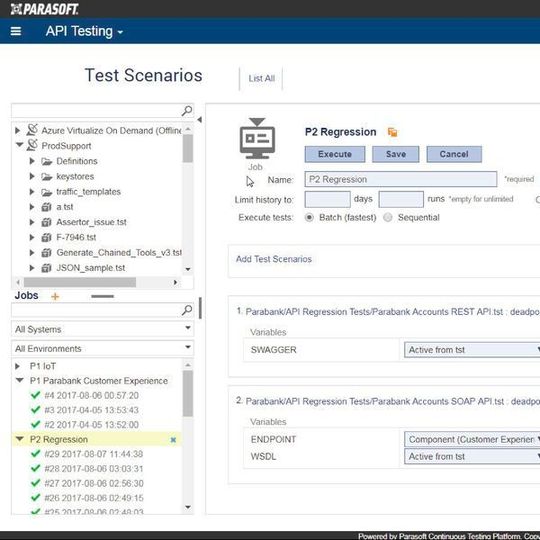Select Batch (fastest) radio button
The height and width of the screenshot is (540, 540).
[309, 218]
